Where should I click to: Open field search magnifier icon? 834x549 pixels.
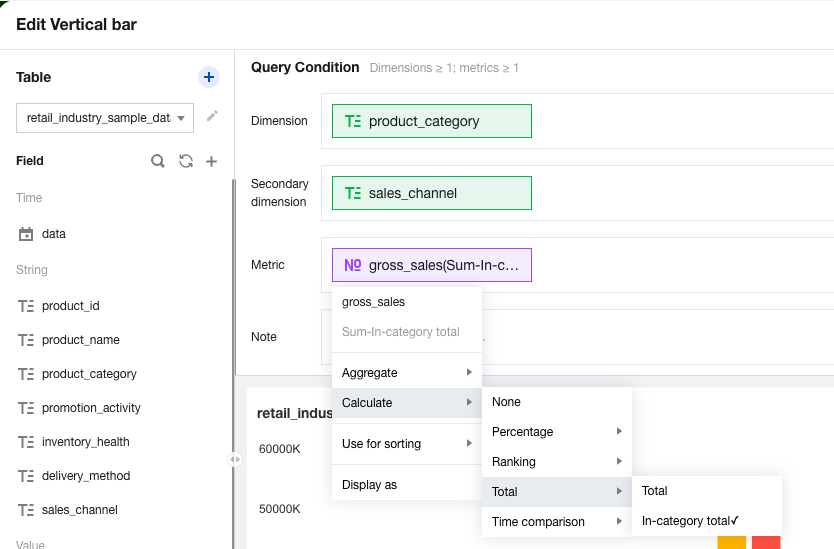[x=158, y=161]
